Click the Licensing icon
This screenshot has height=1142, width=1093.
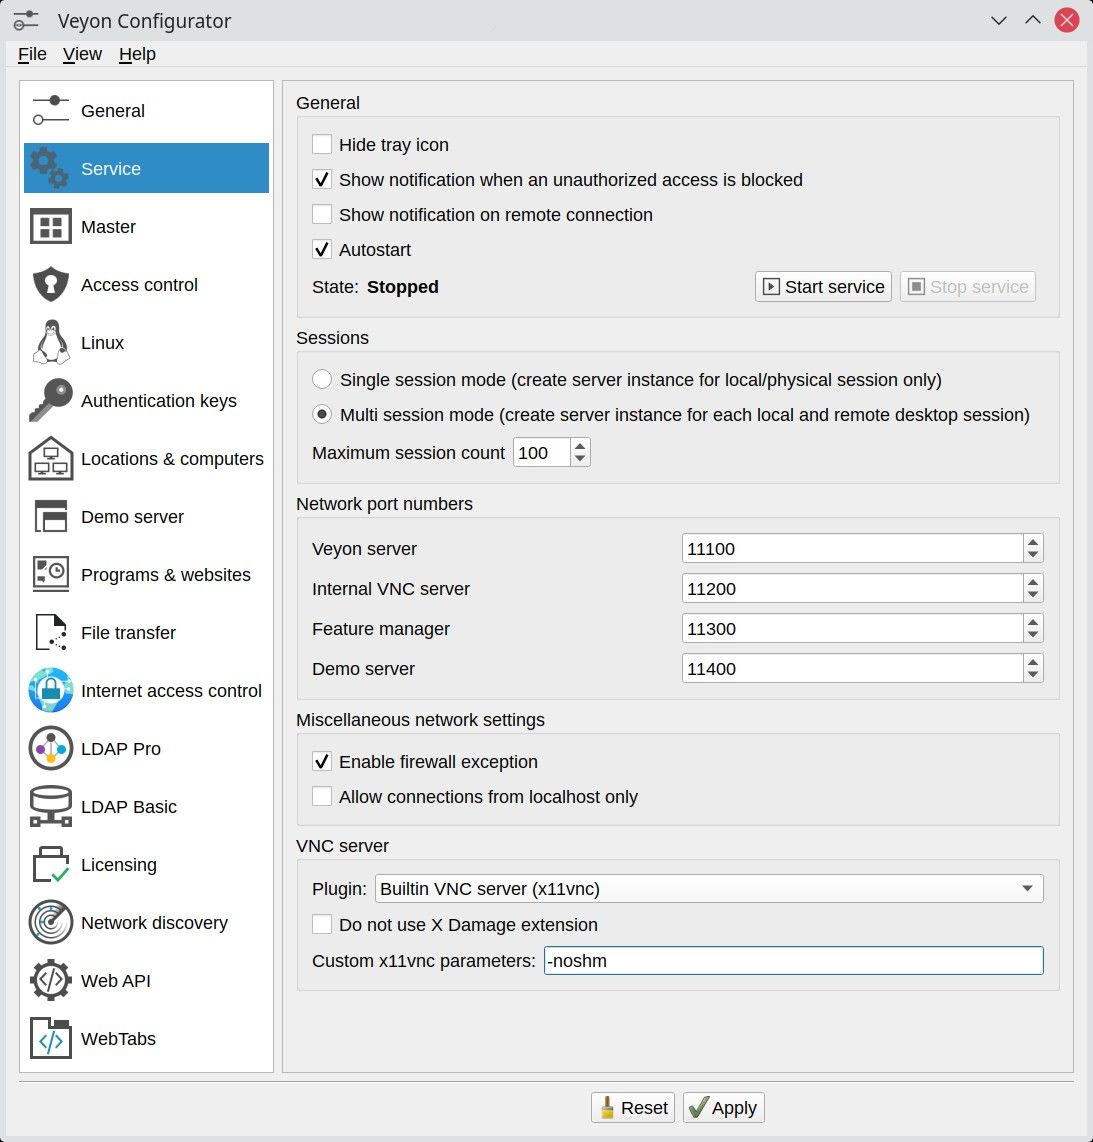[50, 864]
